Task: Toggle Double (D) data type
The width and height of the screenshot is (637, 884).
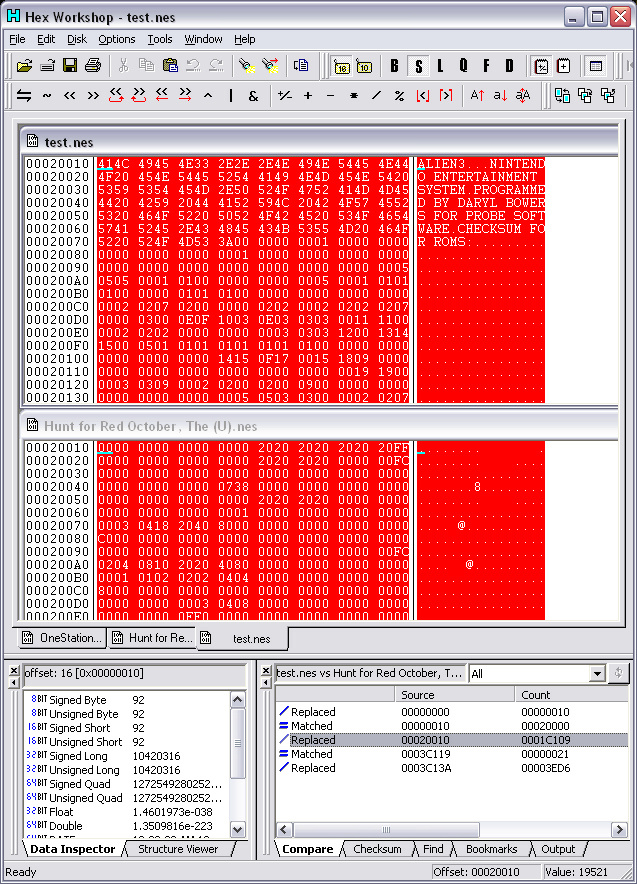Action: [x=510, y=67]
